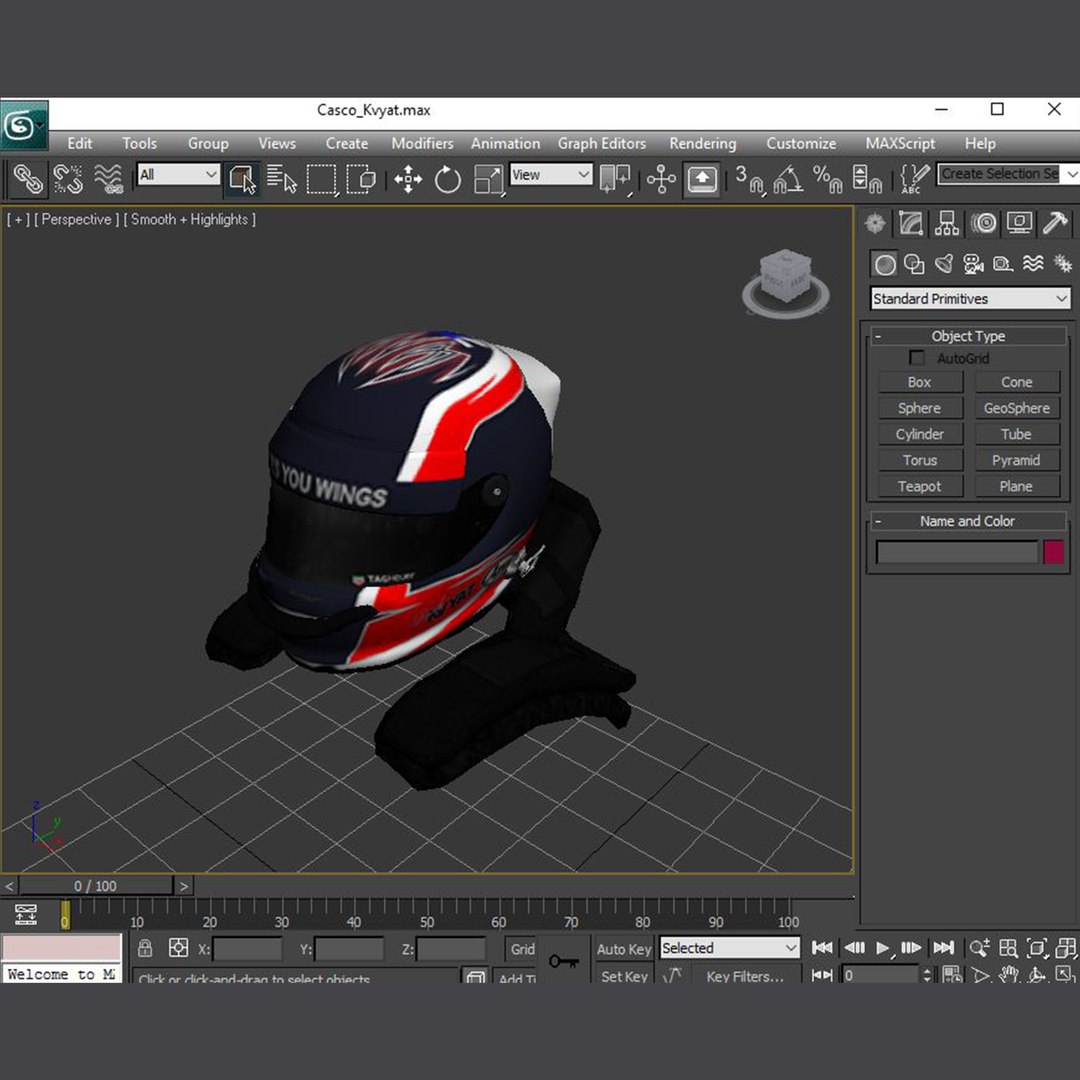Switch to the Display command panel
This screenshot has height=1080, width=1080.
(1019, 223)
